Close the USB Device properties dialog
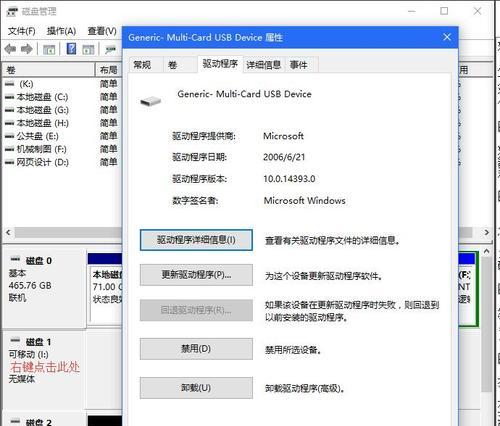The width and height of the screenshot is (500, 426). pyautogui.click(x=447, y=37)
